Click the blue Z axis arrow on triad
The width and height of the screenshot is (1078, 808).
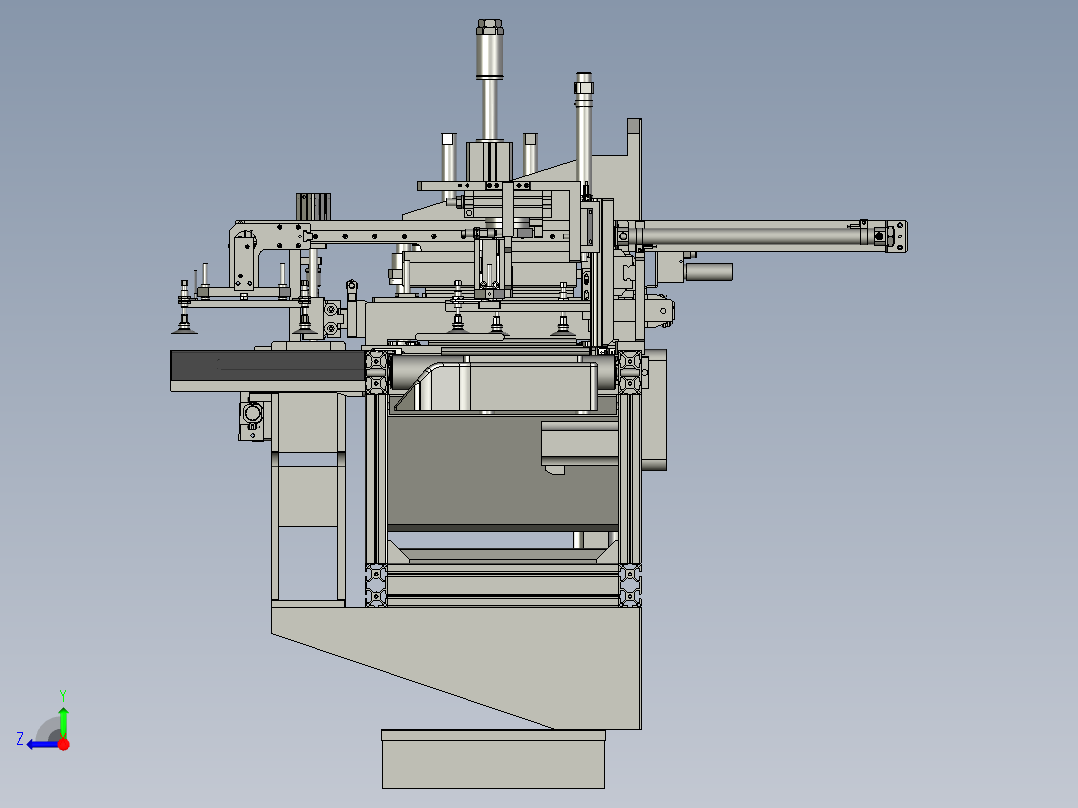click(x=41, y=744)
